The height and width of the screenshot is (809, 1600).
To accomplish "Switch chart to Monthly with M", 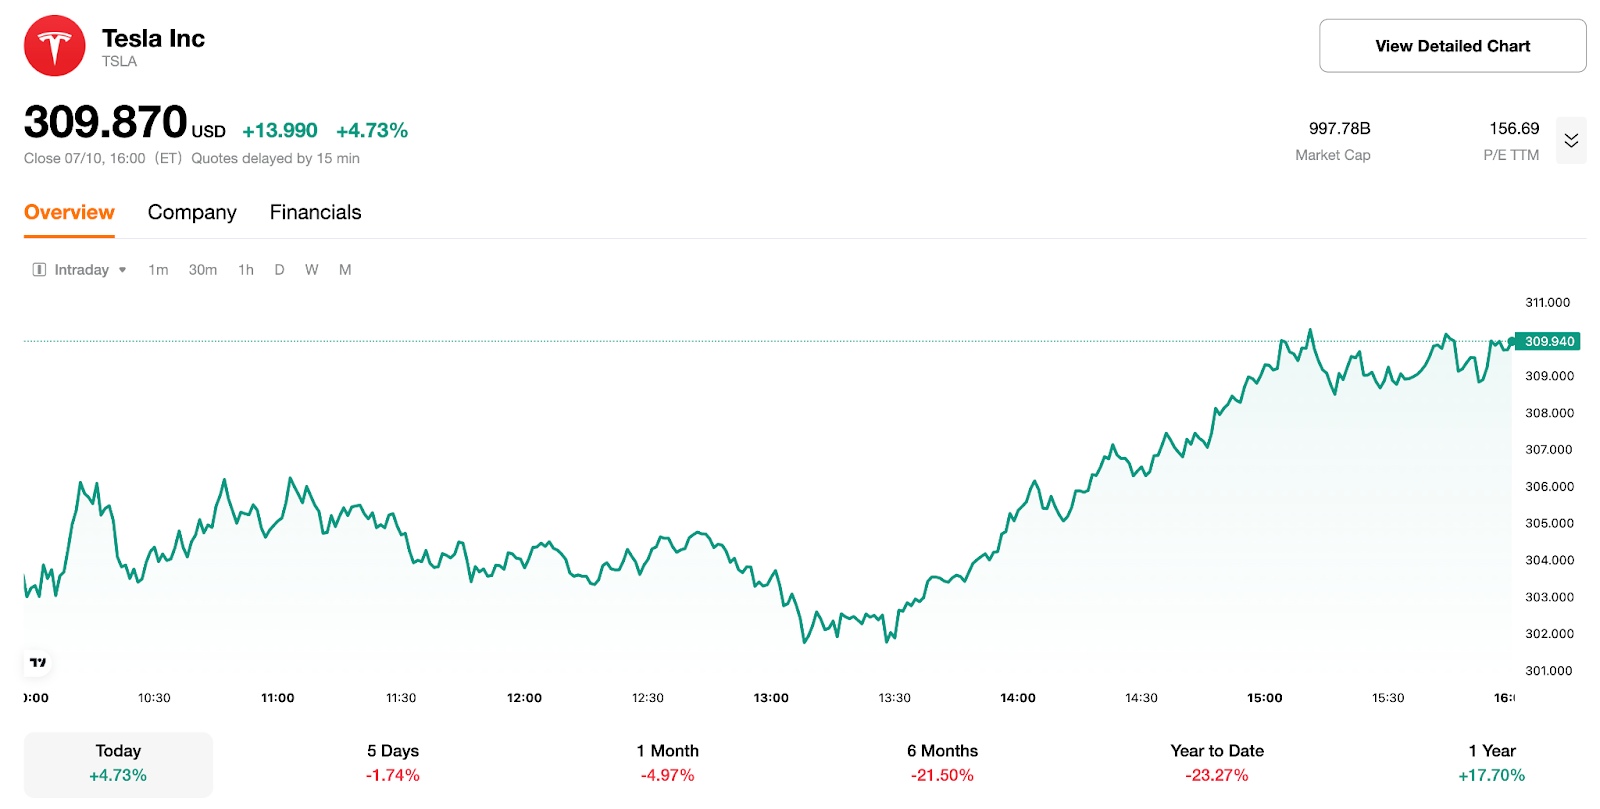I will 344,269.
